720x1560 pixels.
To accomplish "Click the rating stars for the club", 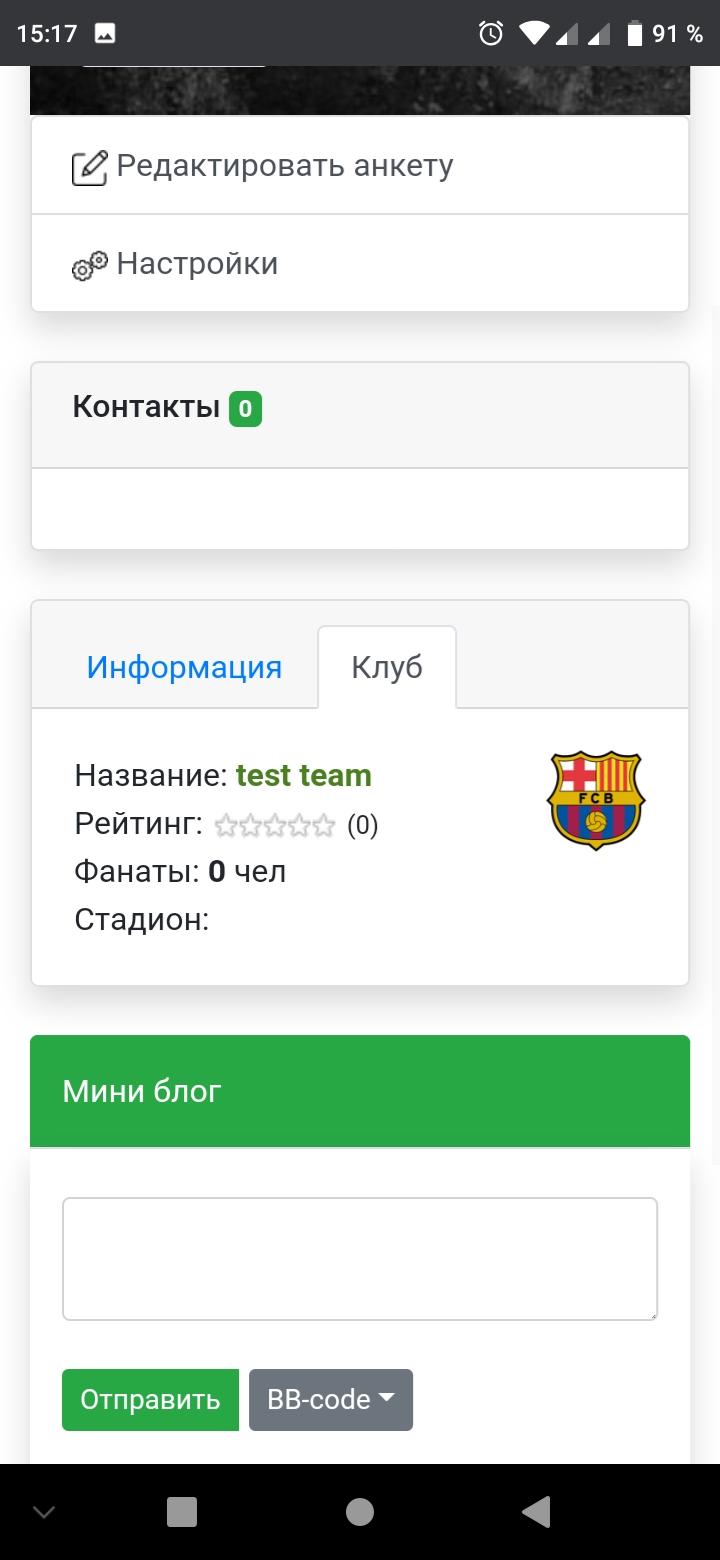I will pyautogui.click(x=275, y=825).
